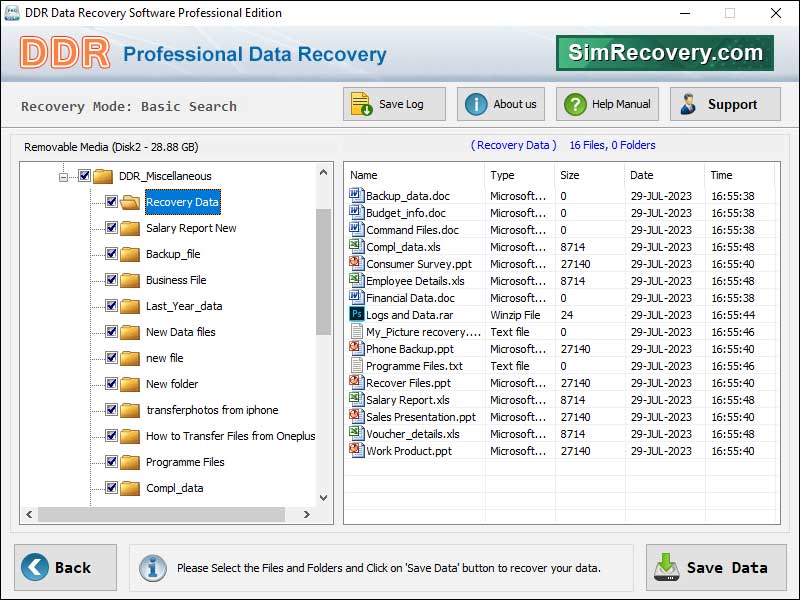Click the Recovery Data open folder icon

click(130, 202)
